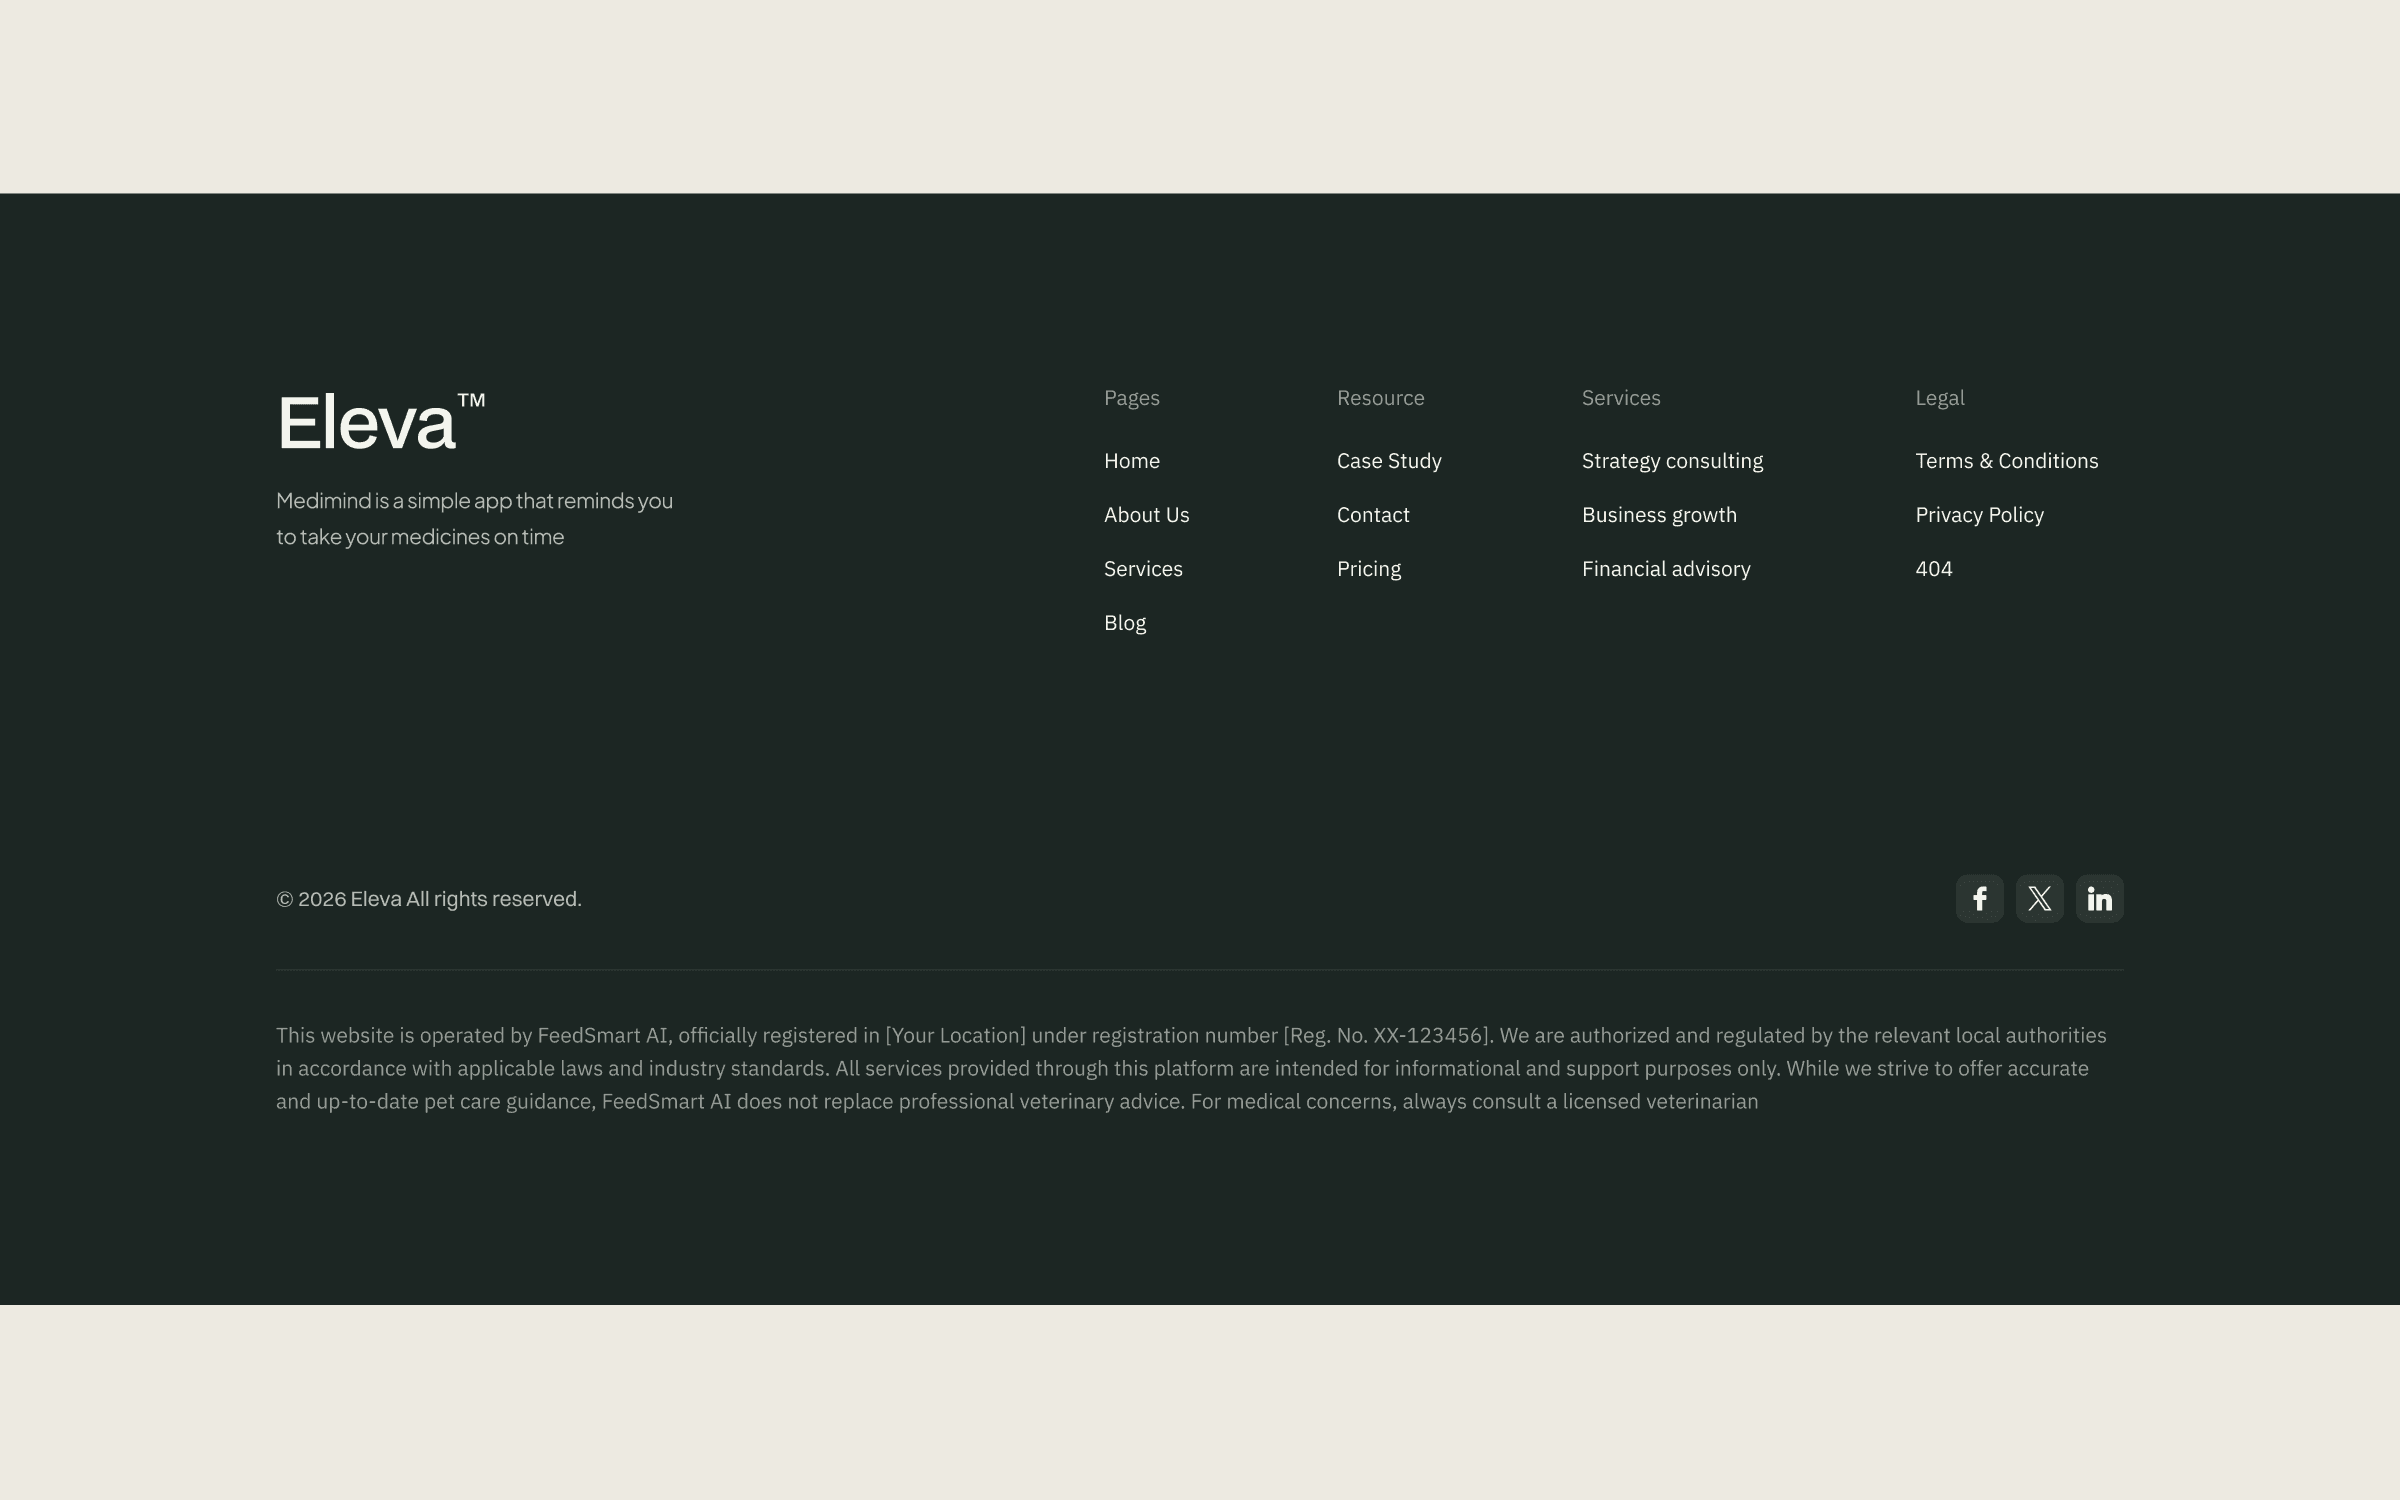This screenshot has width=2400, height=1500.
Task: Click the Services column heading
Action: coord(1621,398)
